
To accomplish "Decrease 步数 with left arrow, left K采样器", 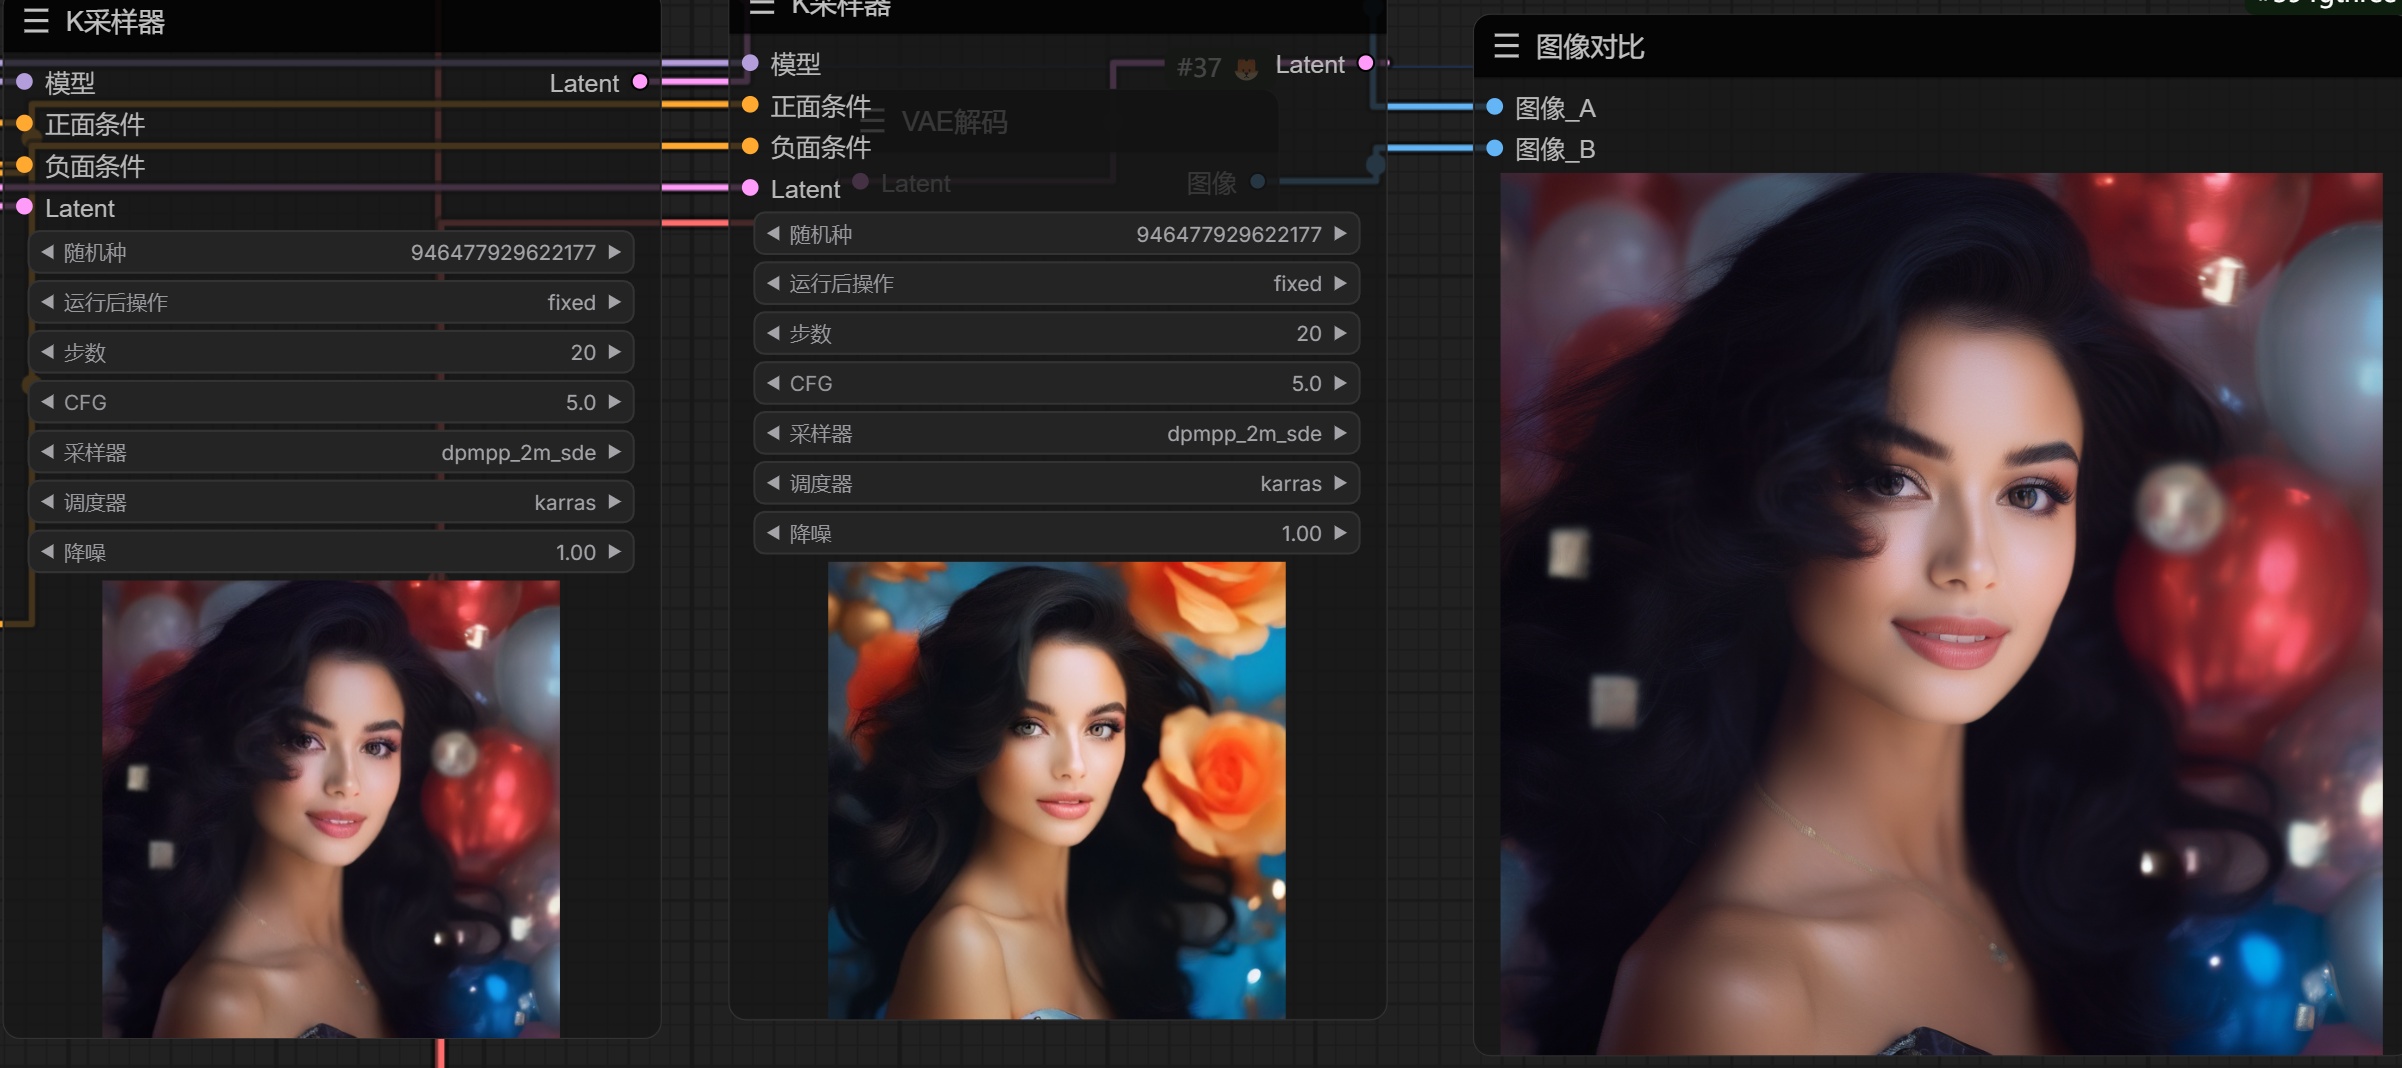I will point(47,352).
